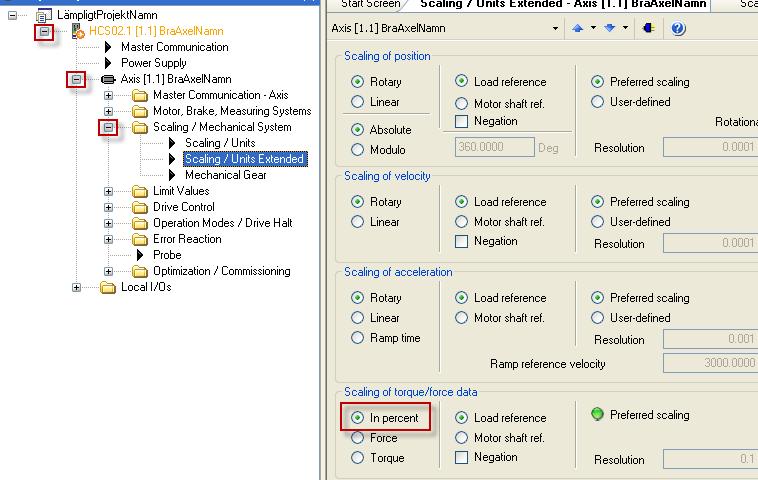758x480 pixels.
Task: Select Force radio button for torque/force data
Action: coord(357,438)
